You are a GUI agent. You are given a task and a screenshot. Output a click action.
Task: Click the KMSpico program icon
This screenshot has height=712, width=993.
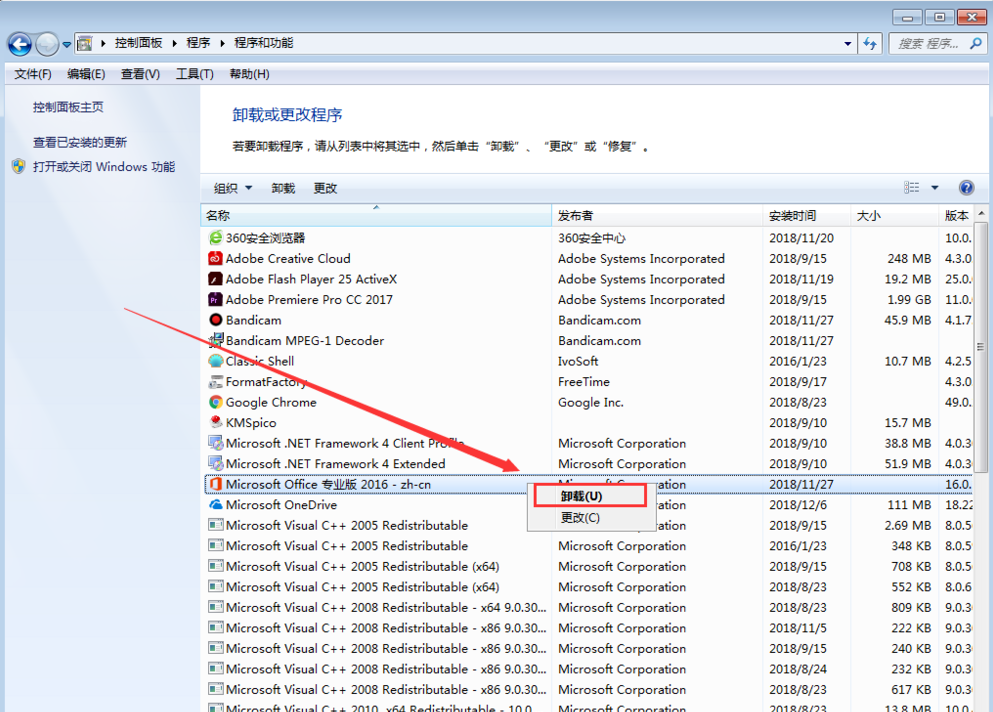point(214,422)
